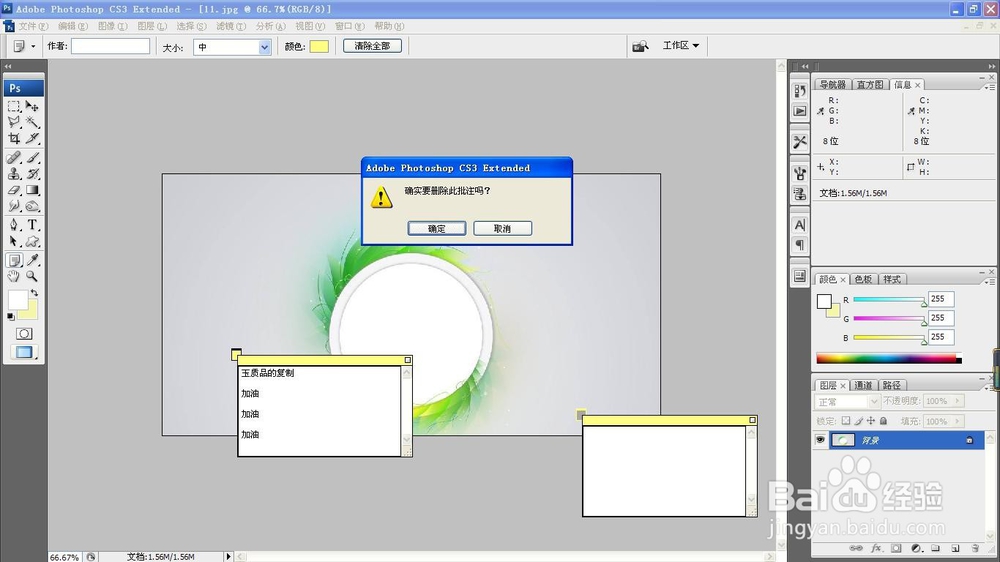This screenshot has width=1000, height=562.
Task: Select the Move tool
Action: click(x=33, y=107)
